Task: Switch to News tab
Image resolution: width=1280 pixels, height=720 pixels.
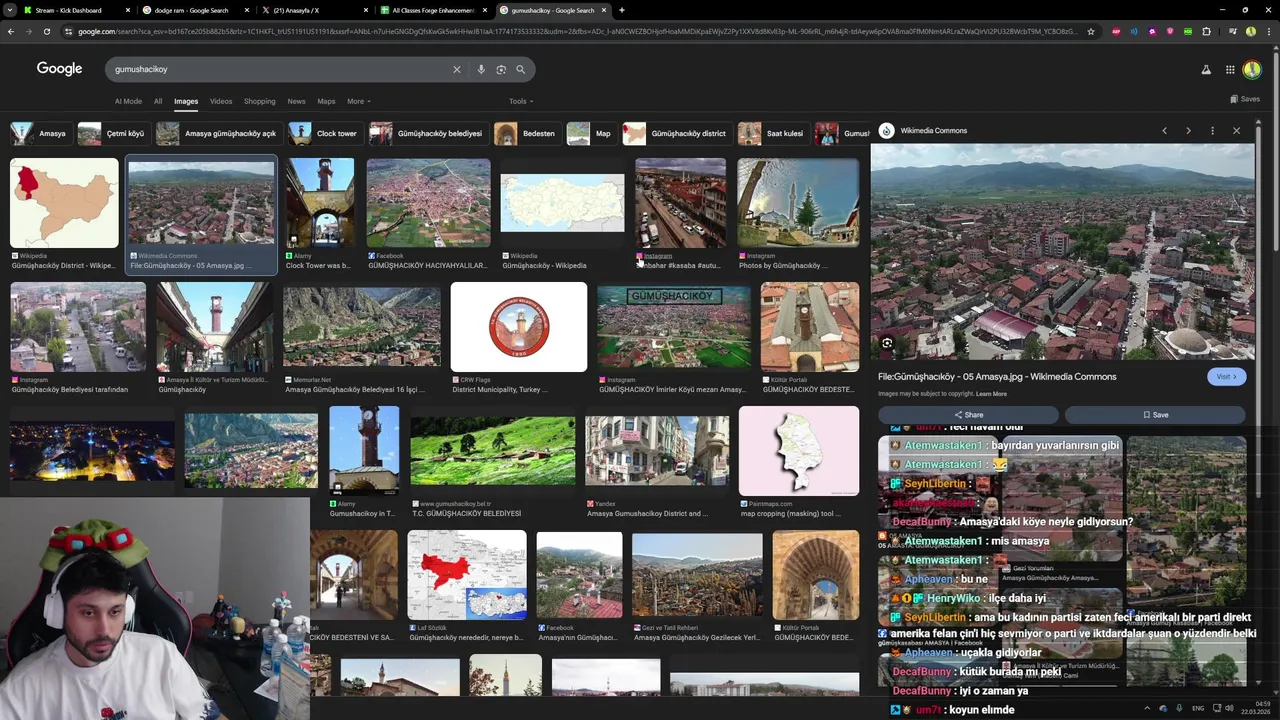Action: [x=296, y=101]
